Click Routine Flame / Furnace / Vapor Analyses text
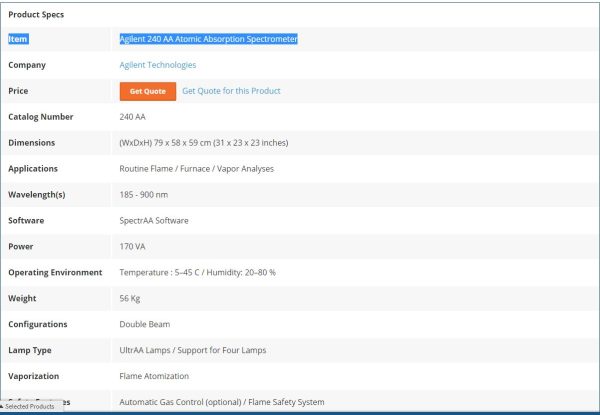600x415 pixels. (196, 169)
